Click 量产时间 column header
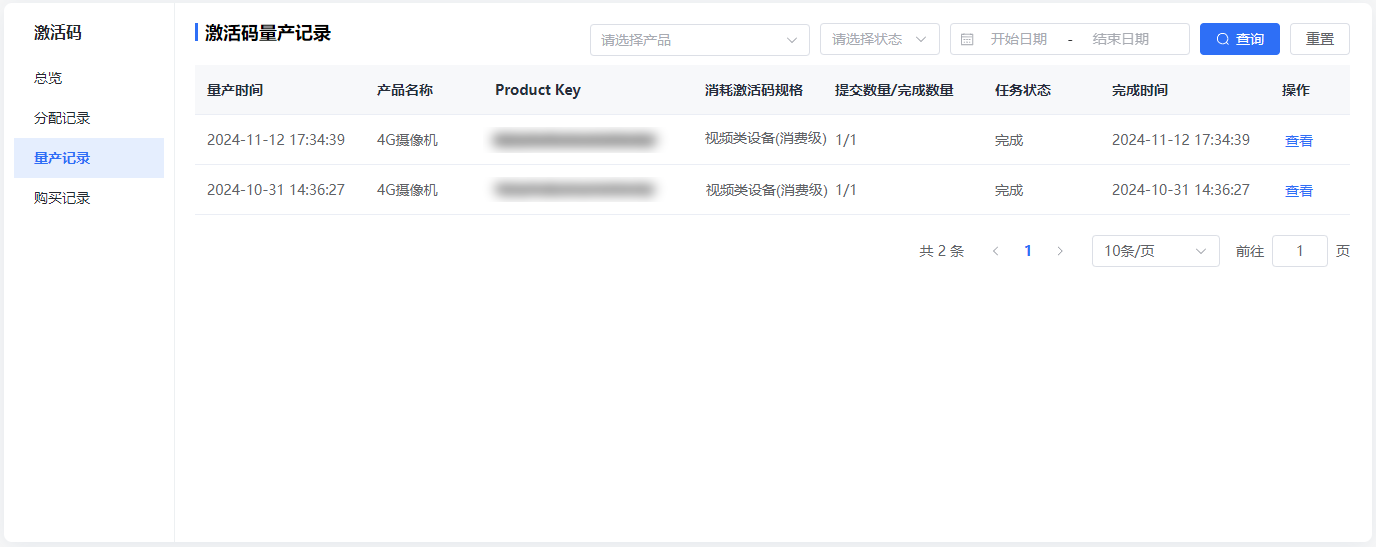1376x547 pixels. pos(235,90)
